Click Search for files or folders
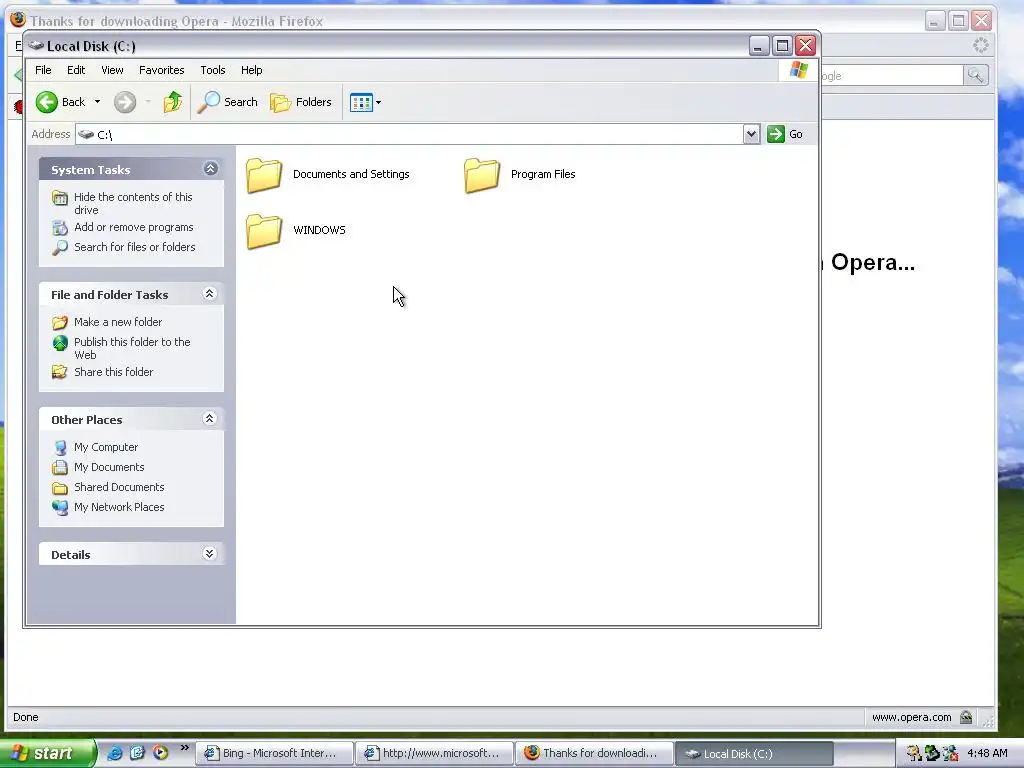The height and width of the screenshot is (768, 1024). tap(135, 247)
